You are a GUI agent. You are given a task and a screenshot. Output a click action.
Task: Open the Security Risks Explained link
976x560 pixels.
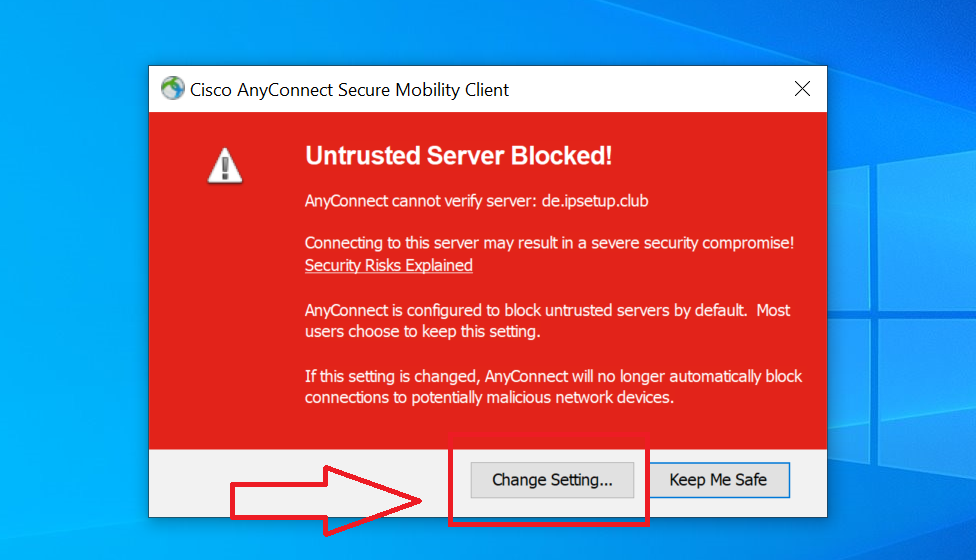[388, 266]
